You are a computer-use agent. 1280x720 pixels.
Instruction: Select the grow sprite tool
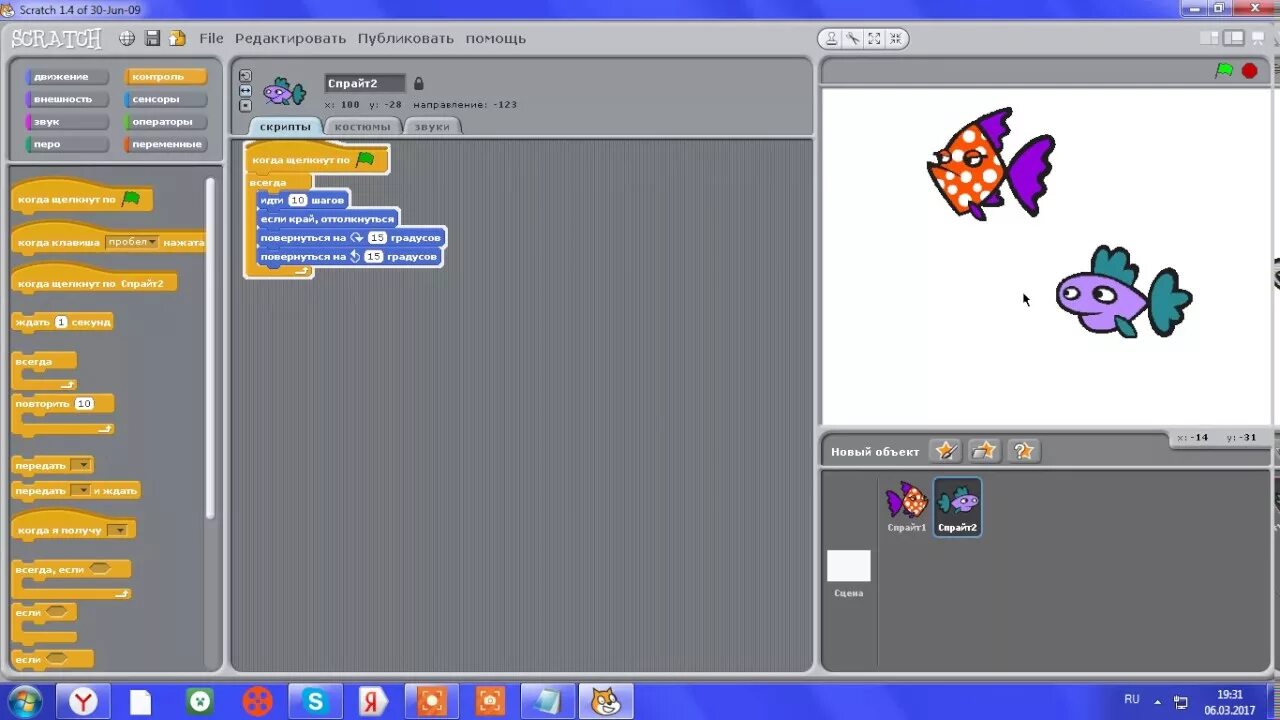click(875, 39)
